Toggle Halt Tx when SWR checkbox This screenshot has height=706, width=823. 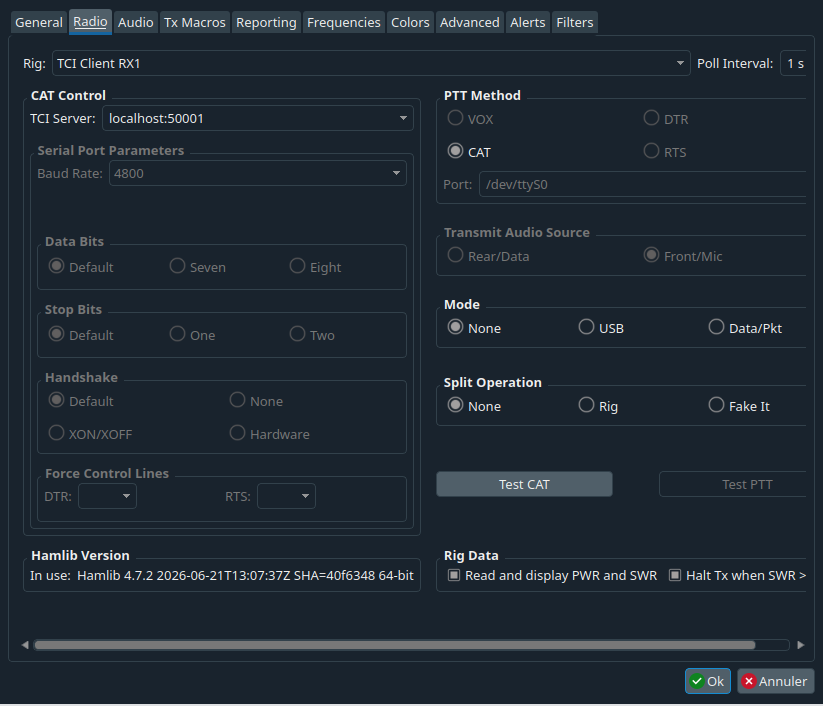pyautogui.click(x=737, y=576)
